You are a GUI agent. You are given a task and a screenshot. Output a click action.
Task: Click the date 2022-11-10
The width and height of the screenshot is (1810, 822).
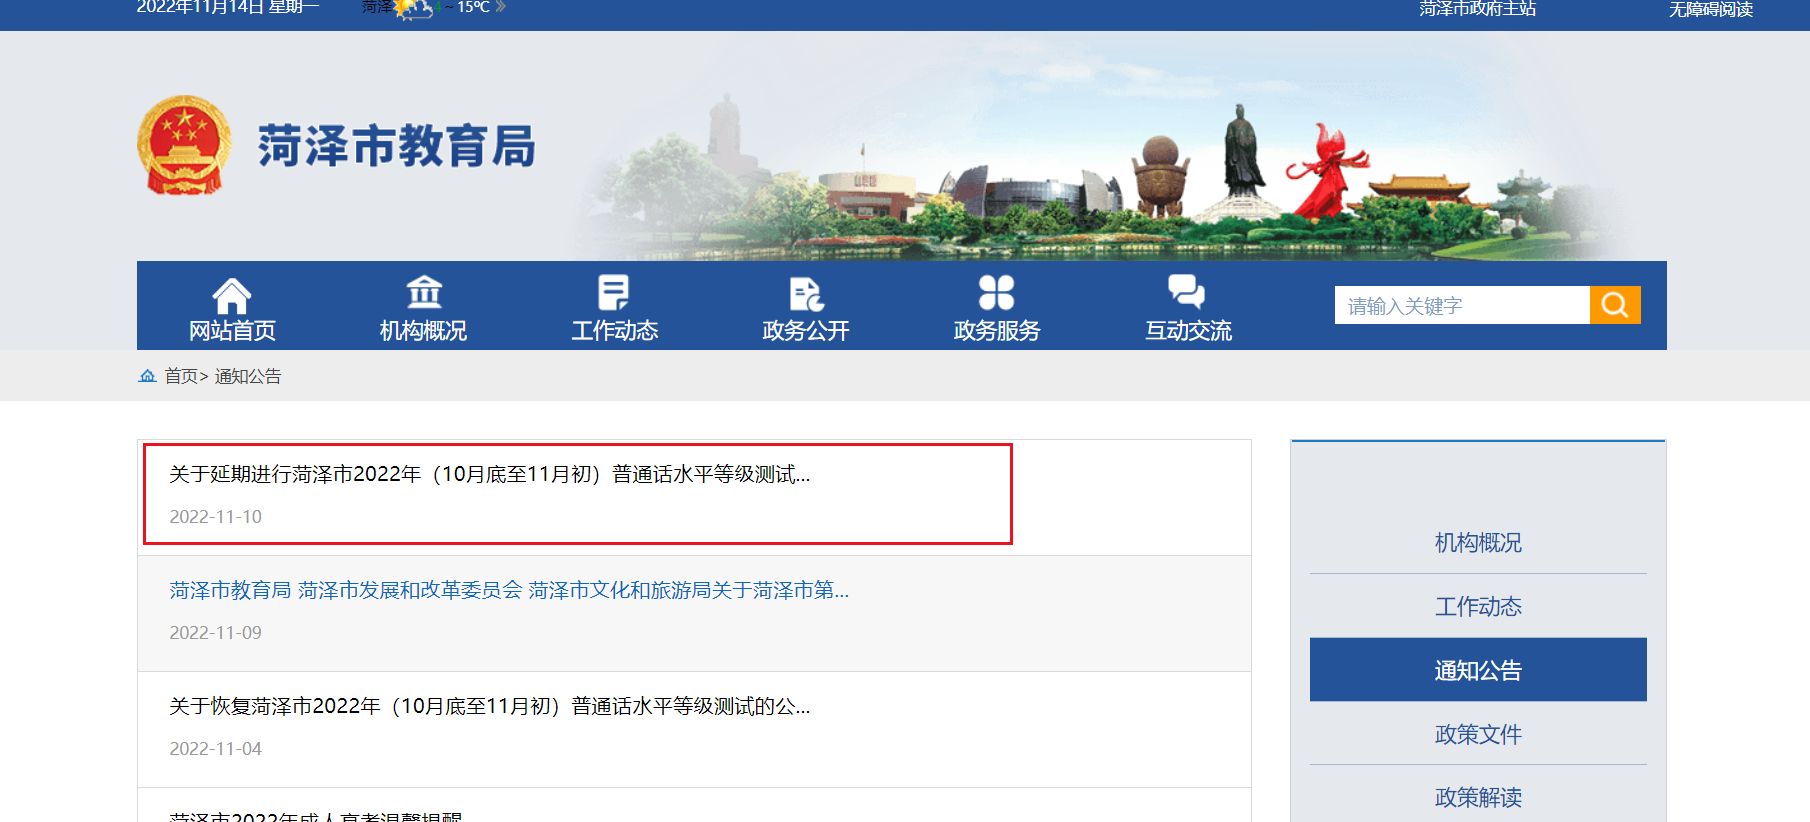click(216, 517)
